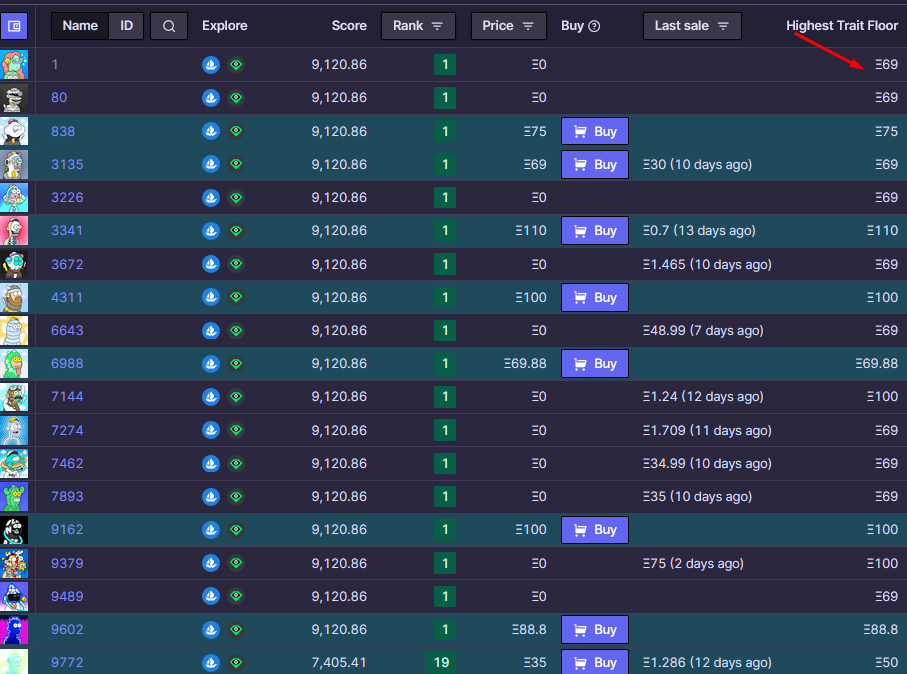Open the Price filter dropdown
Viewport: 907px width, 674px height.
tap(508, 26)
